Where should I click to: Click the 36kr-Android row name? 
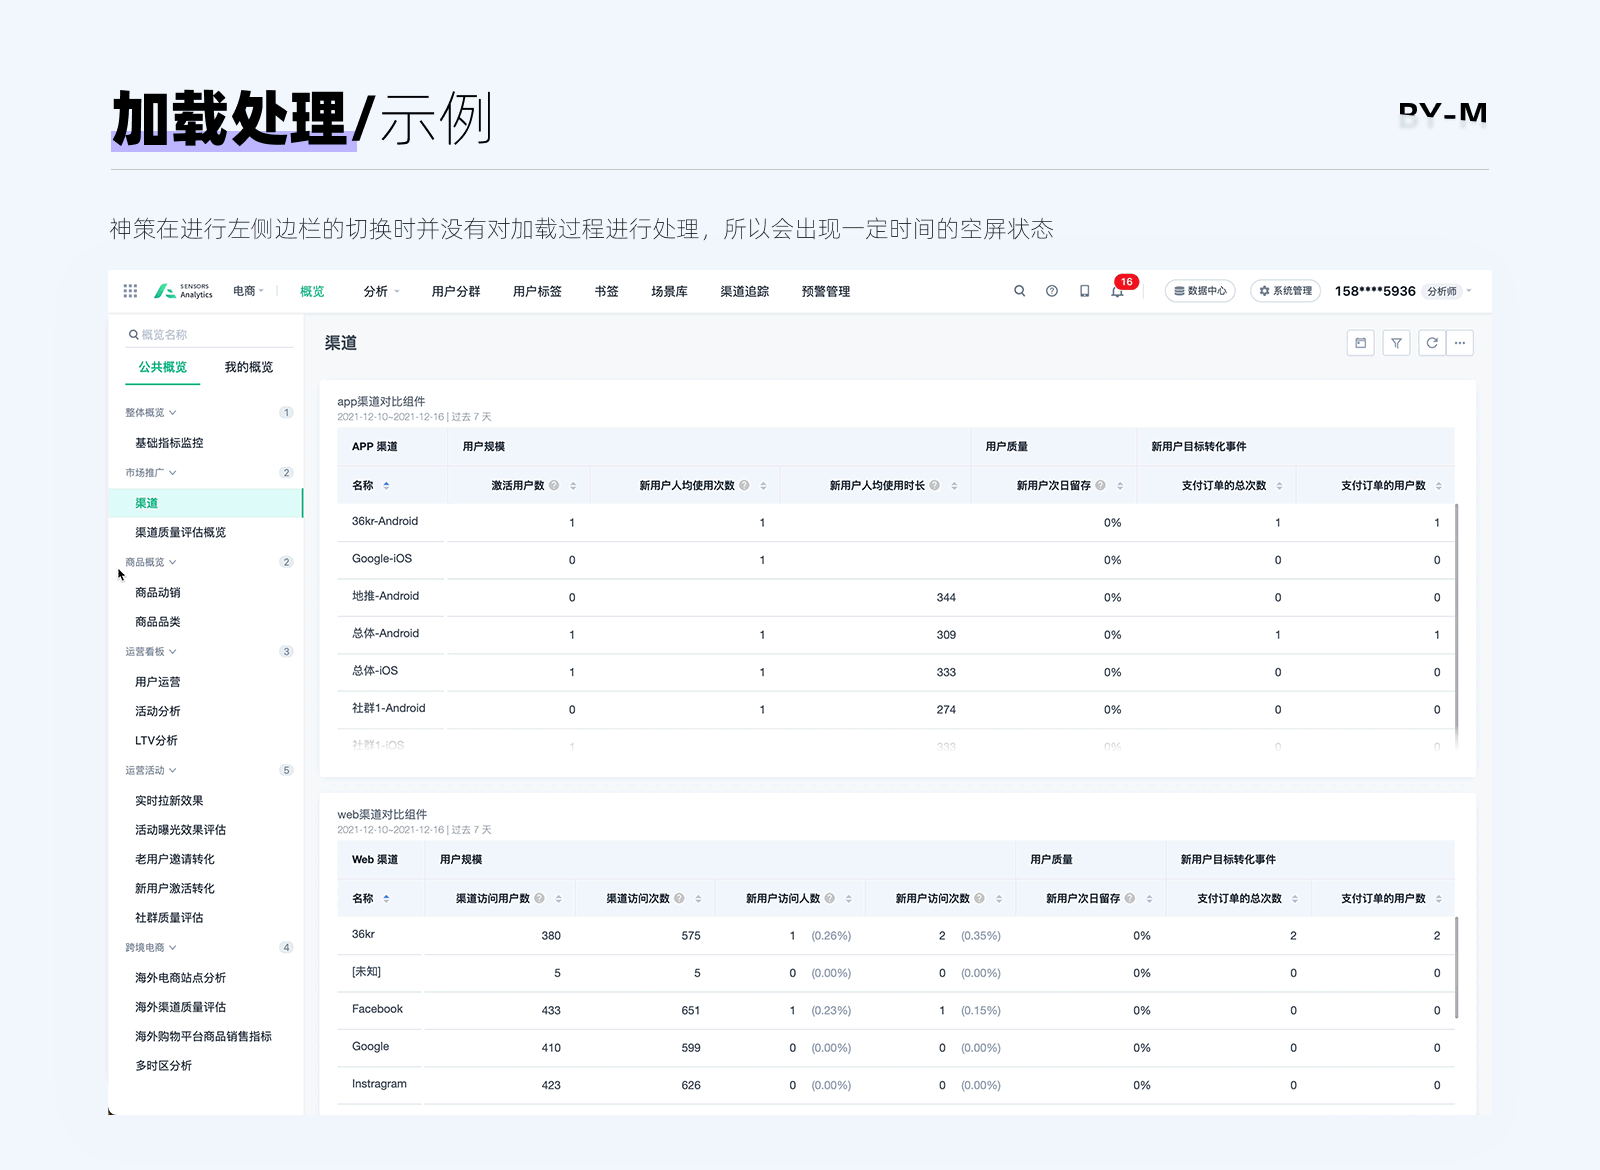[x=385, y=521]
